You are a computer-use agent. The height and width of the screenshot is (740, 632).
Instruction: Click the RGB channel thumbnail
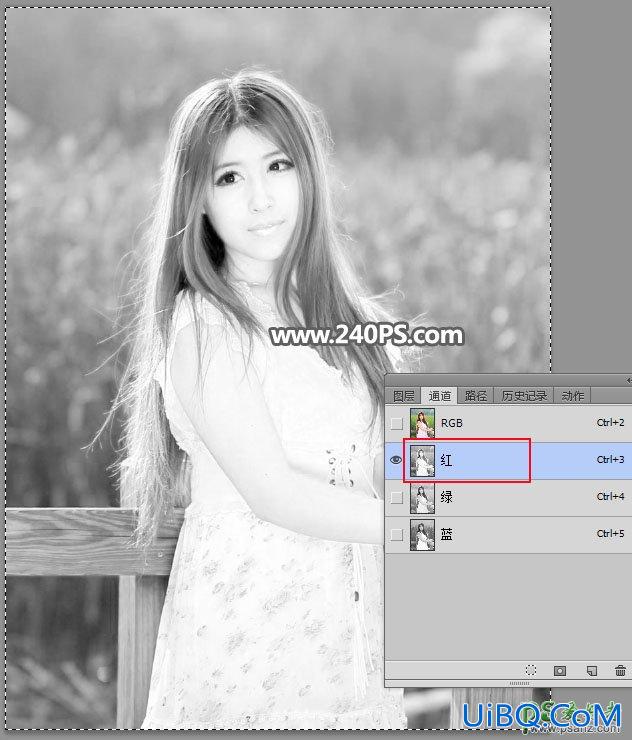[x=422, y=423]
